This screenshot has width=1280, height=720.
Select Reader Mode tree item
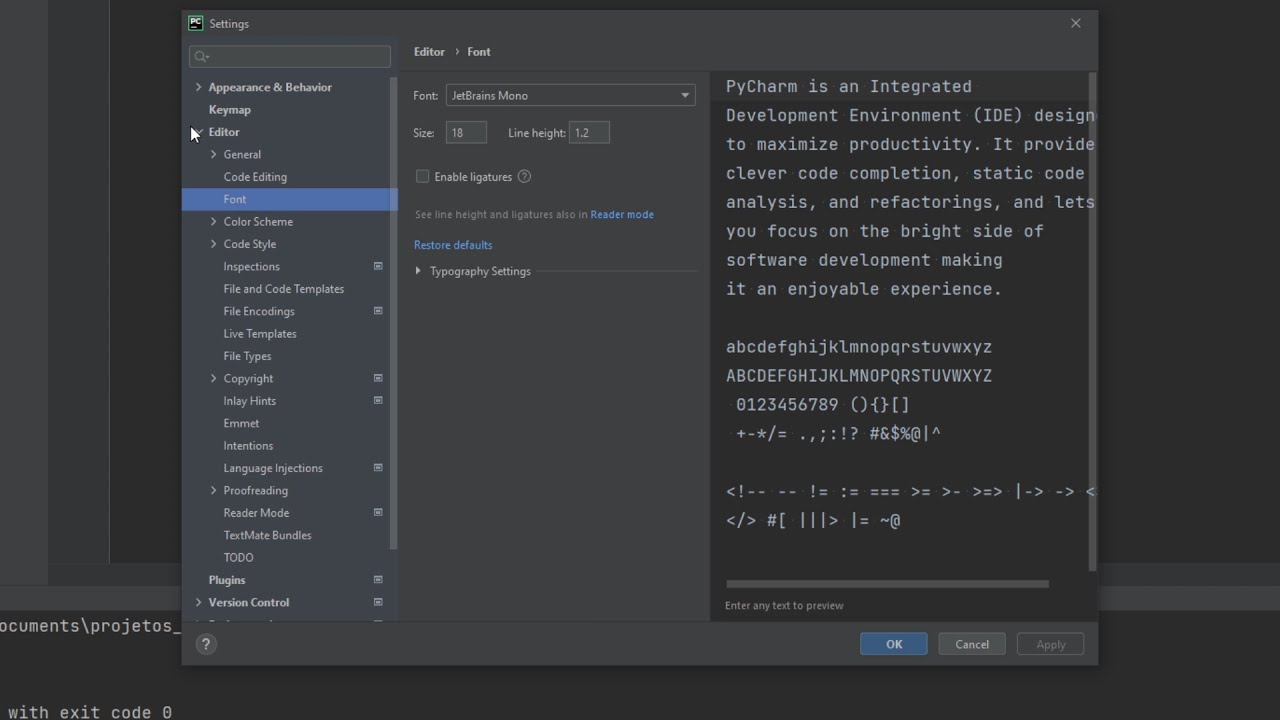click(256, 513)
